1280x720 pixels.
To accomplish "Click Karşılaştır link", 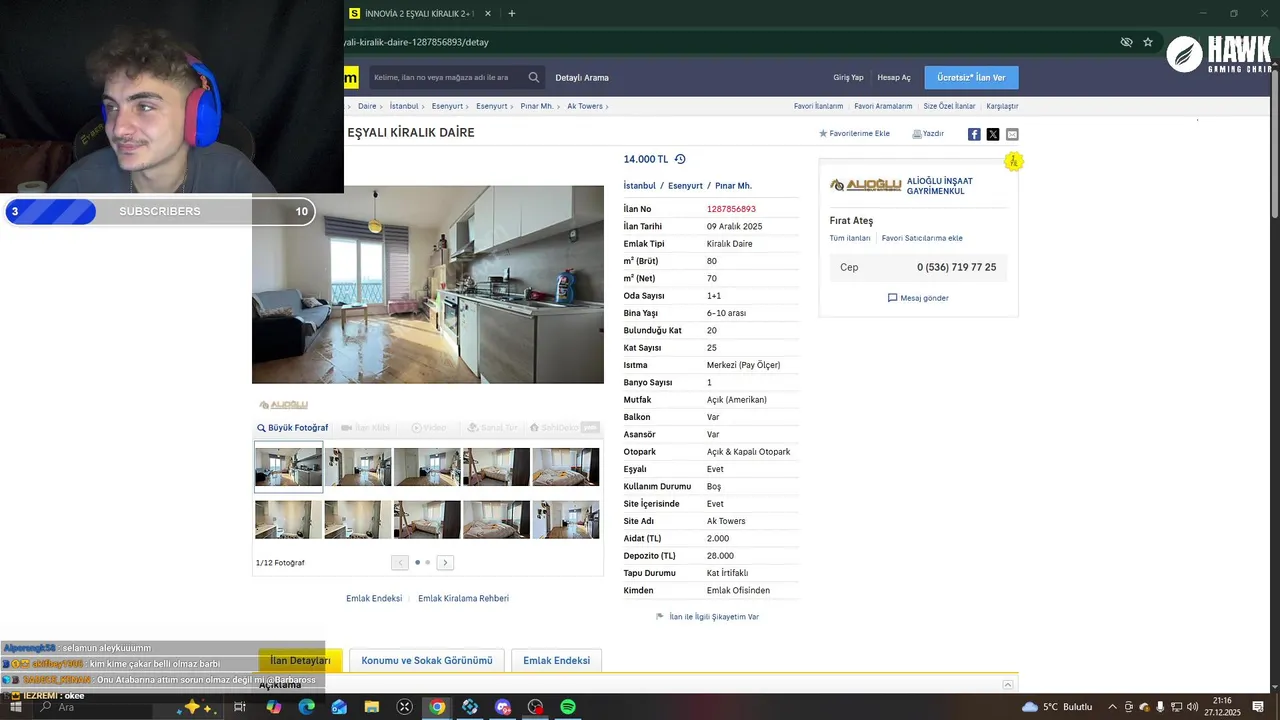I will click(1002, 106).
